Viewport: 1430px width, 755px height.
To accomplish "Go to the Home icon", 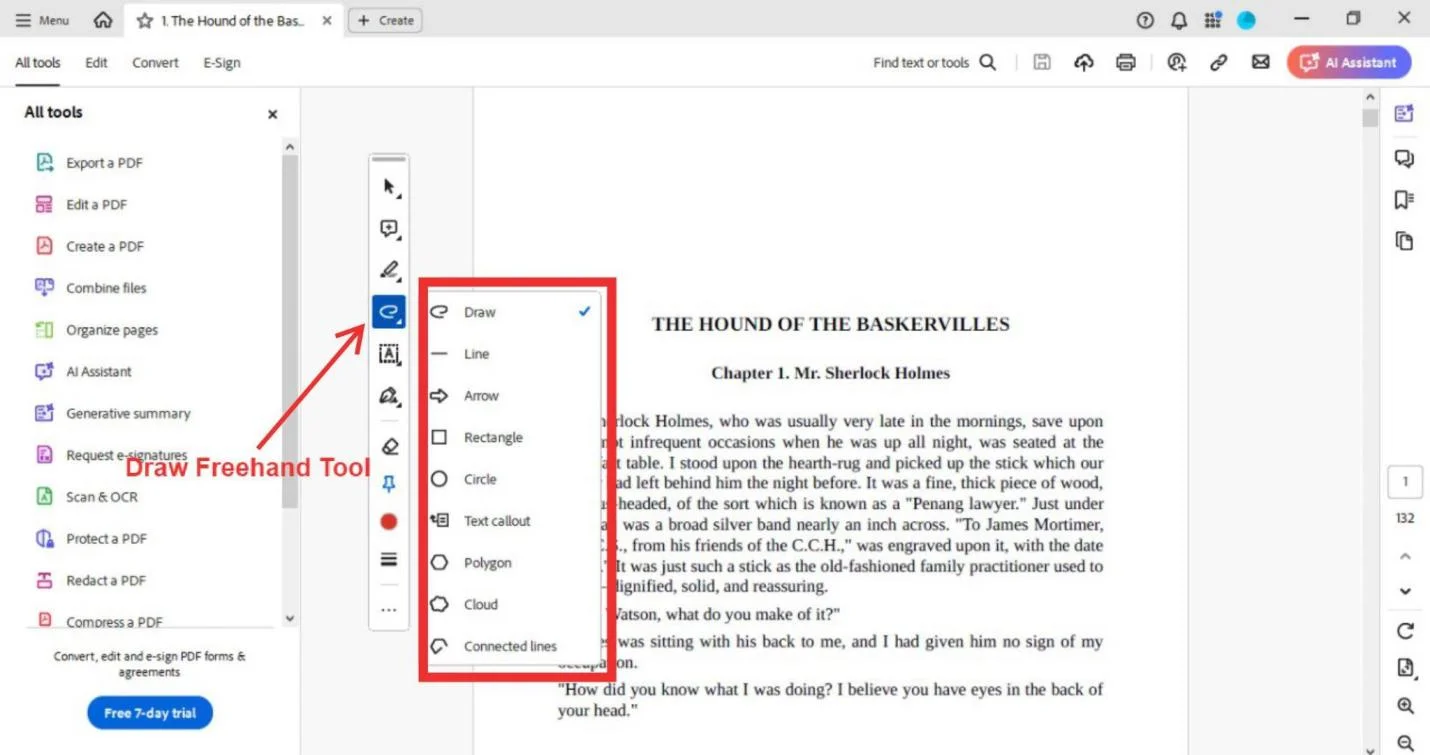I will [102, 20].
